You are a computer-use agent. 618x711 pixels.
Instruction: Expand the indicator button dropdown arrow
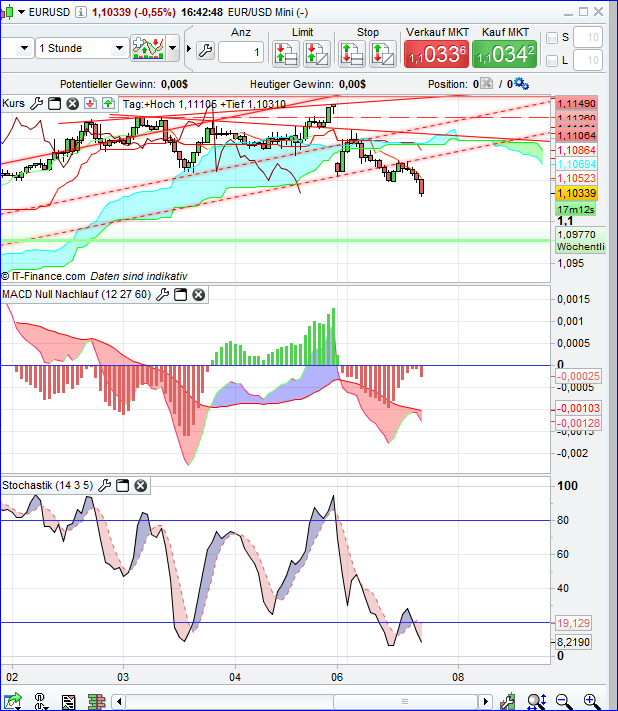[x=172, y=48]
